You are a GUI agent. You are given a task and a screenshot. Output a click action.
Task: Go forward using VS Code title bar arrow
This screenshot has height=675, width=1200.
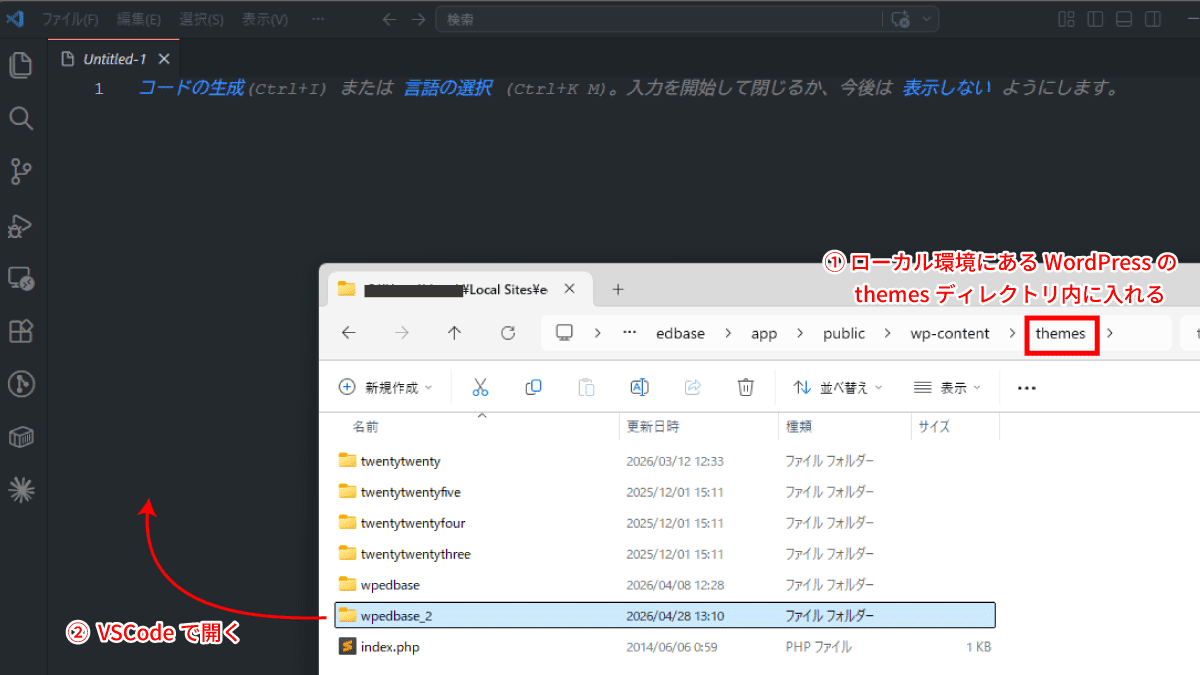418,19
